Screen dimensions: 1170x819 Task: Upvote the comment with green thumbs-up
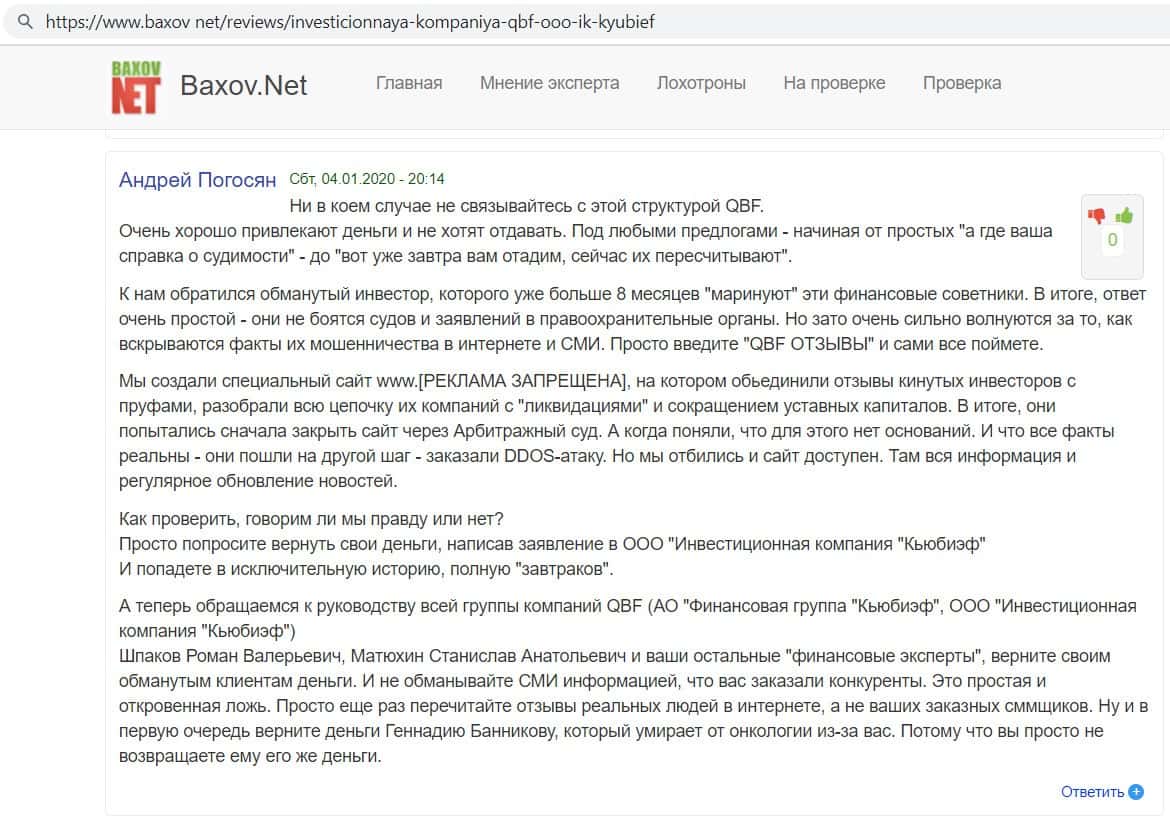1124,215
